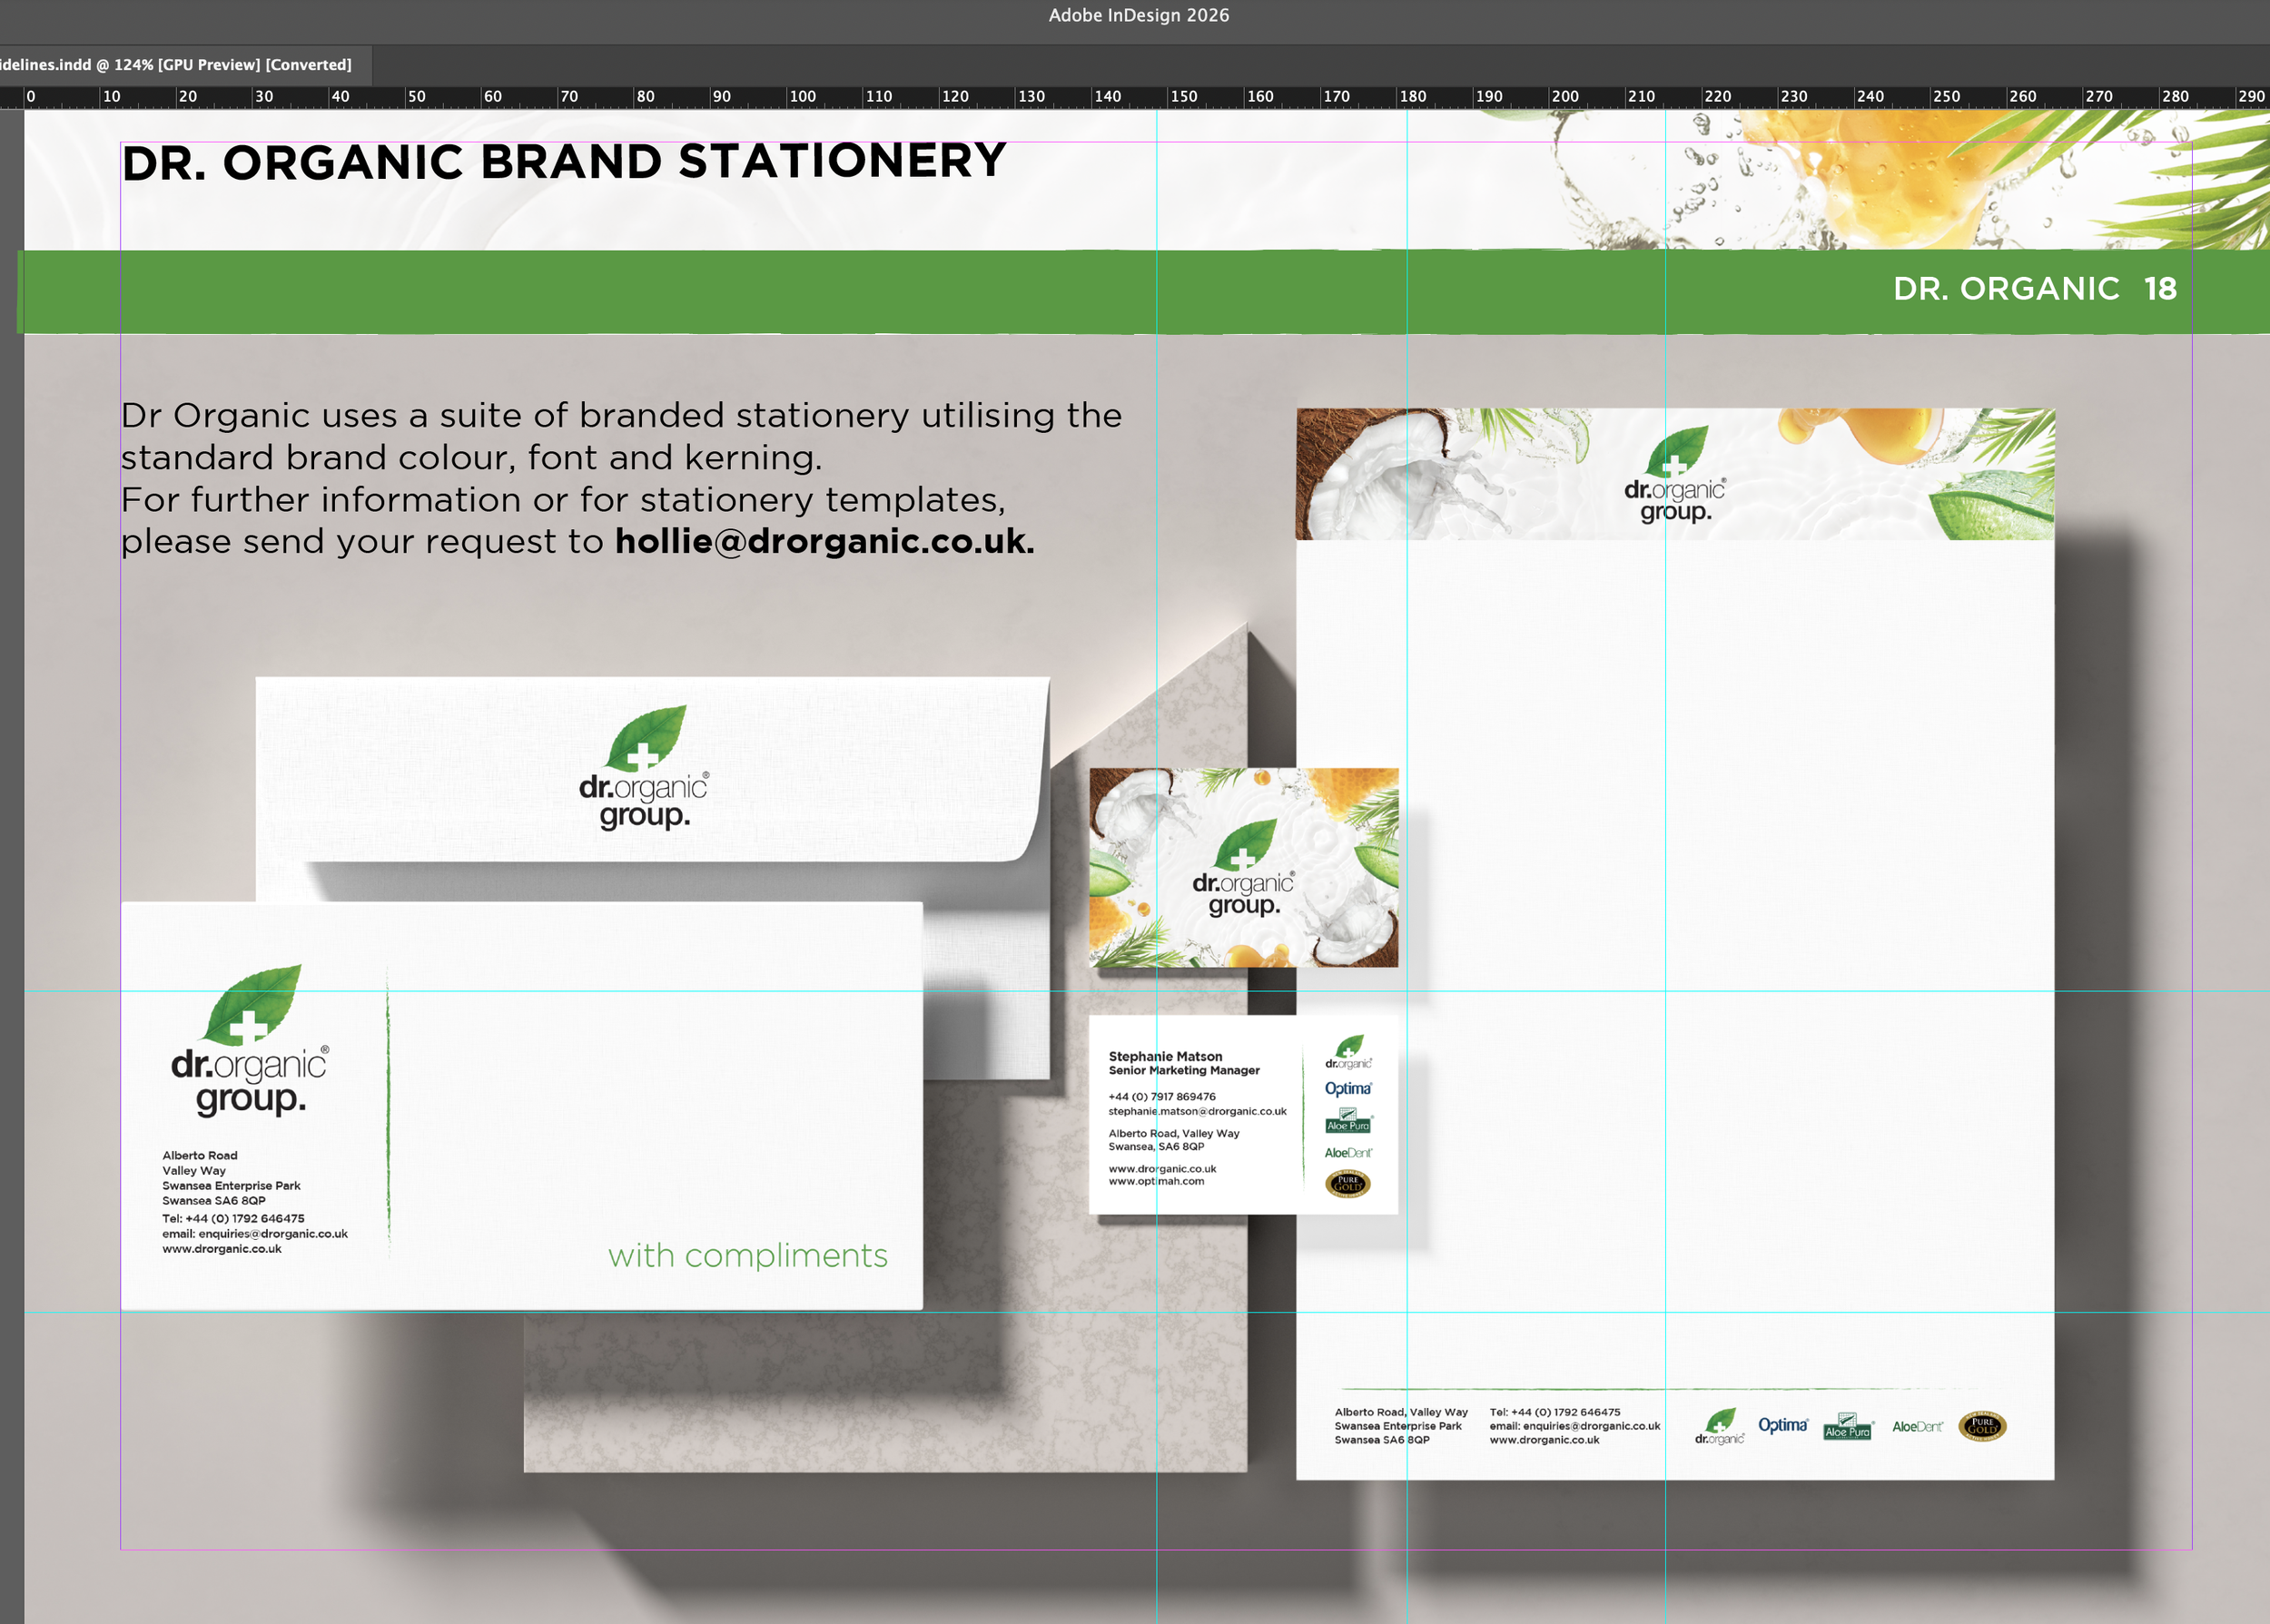The height and width of the screenshot is (1624, 2270).
Task: Click the phone number "+44 (0) 7917 869476"
Action: (1162, 1097)
